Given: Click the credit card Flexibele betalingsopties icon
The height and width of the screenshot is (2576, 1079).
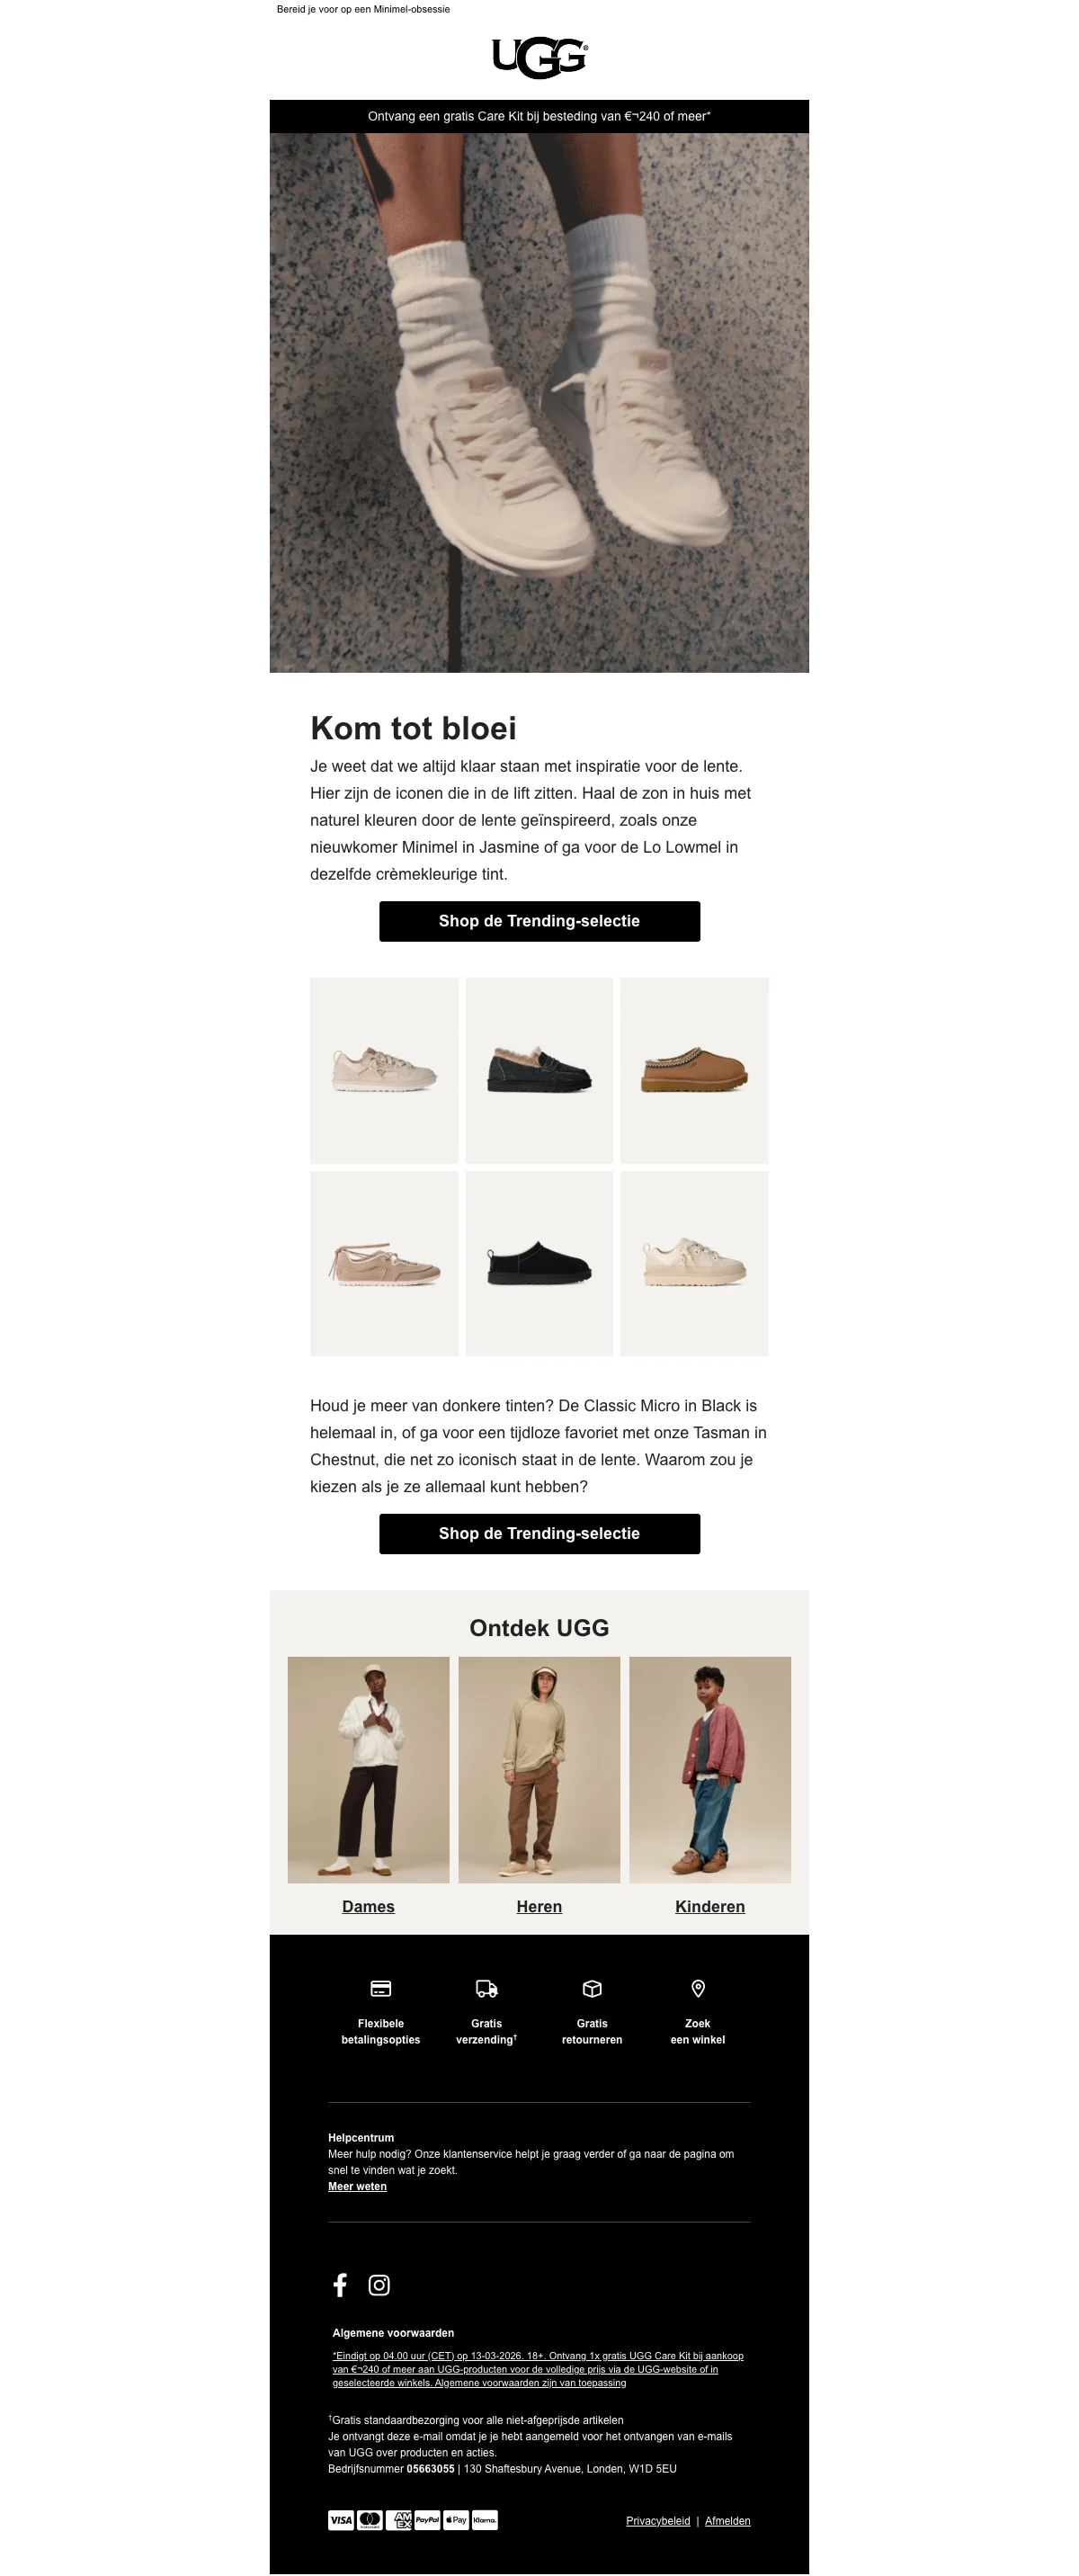Looking at the screenshot, I should 381,1988.
